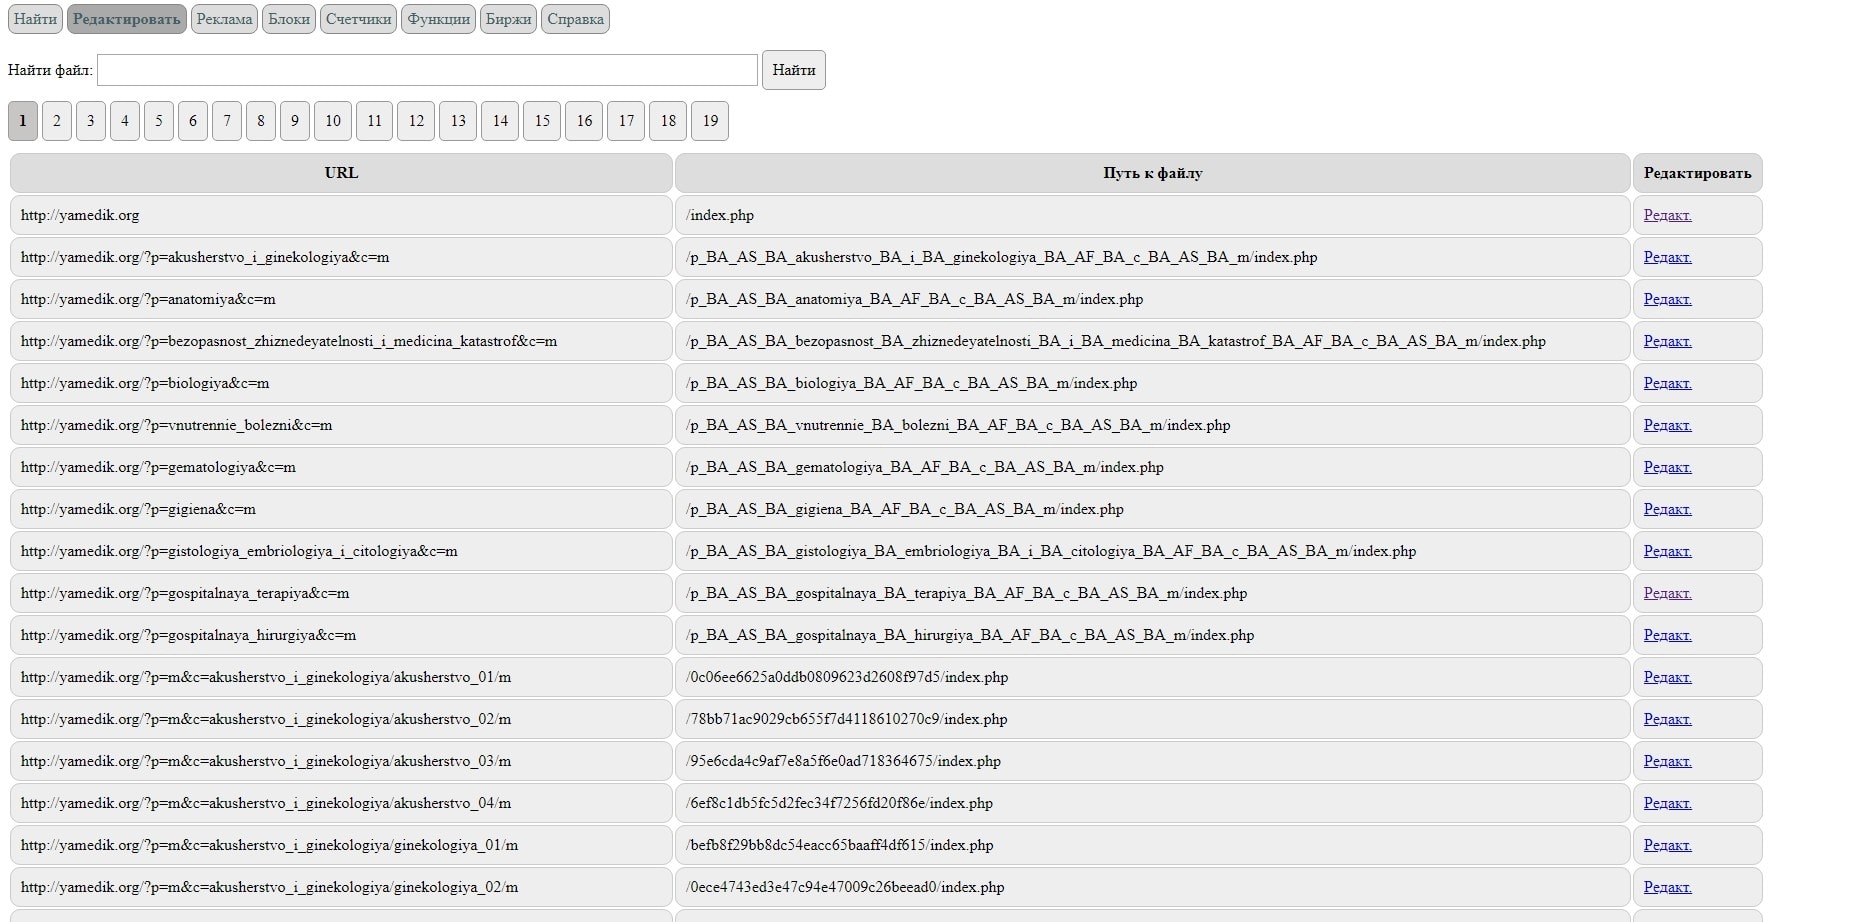Screen dimensions: 1876x922
Task: Switch to the Реклама tab
Action: (224, 19)
